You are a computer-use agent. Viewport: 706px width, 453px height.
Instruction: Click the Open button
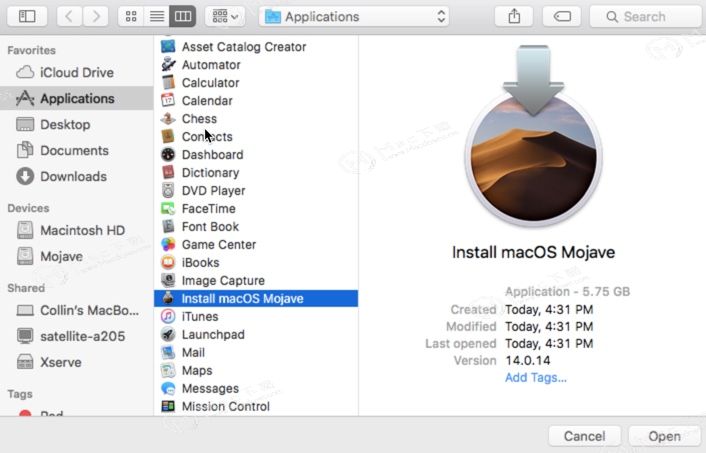coord(665,436)
